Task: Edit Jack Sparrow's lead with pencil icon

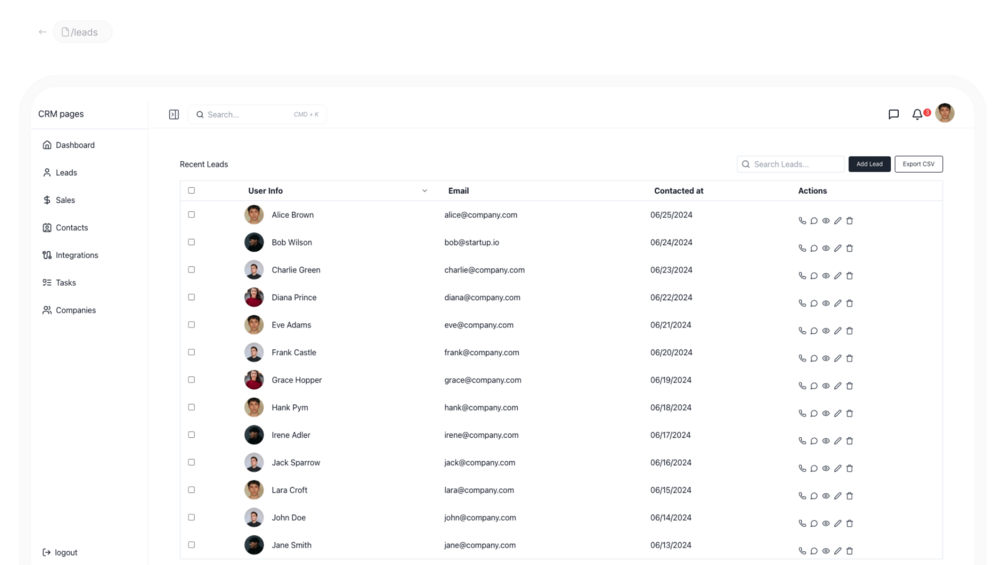Action: 838,468
